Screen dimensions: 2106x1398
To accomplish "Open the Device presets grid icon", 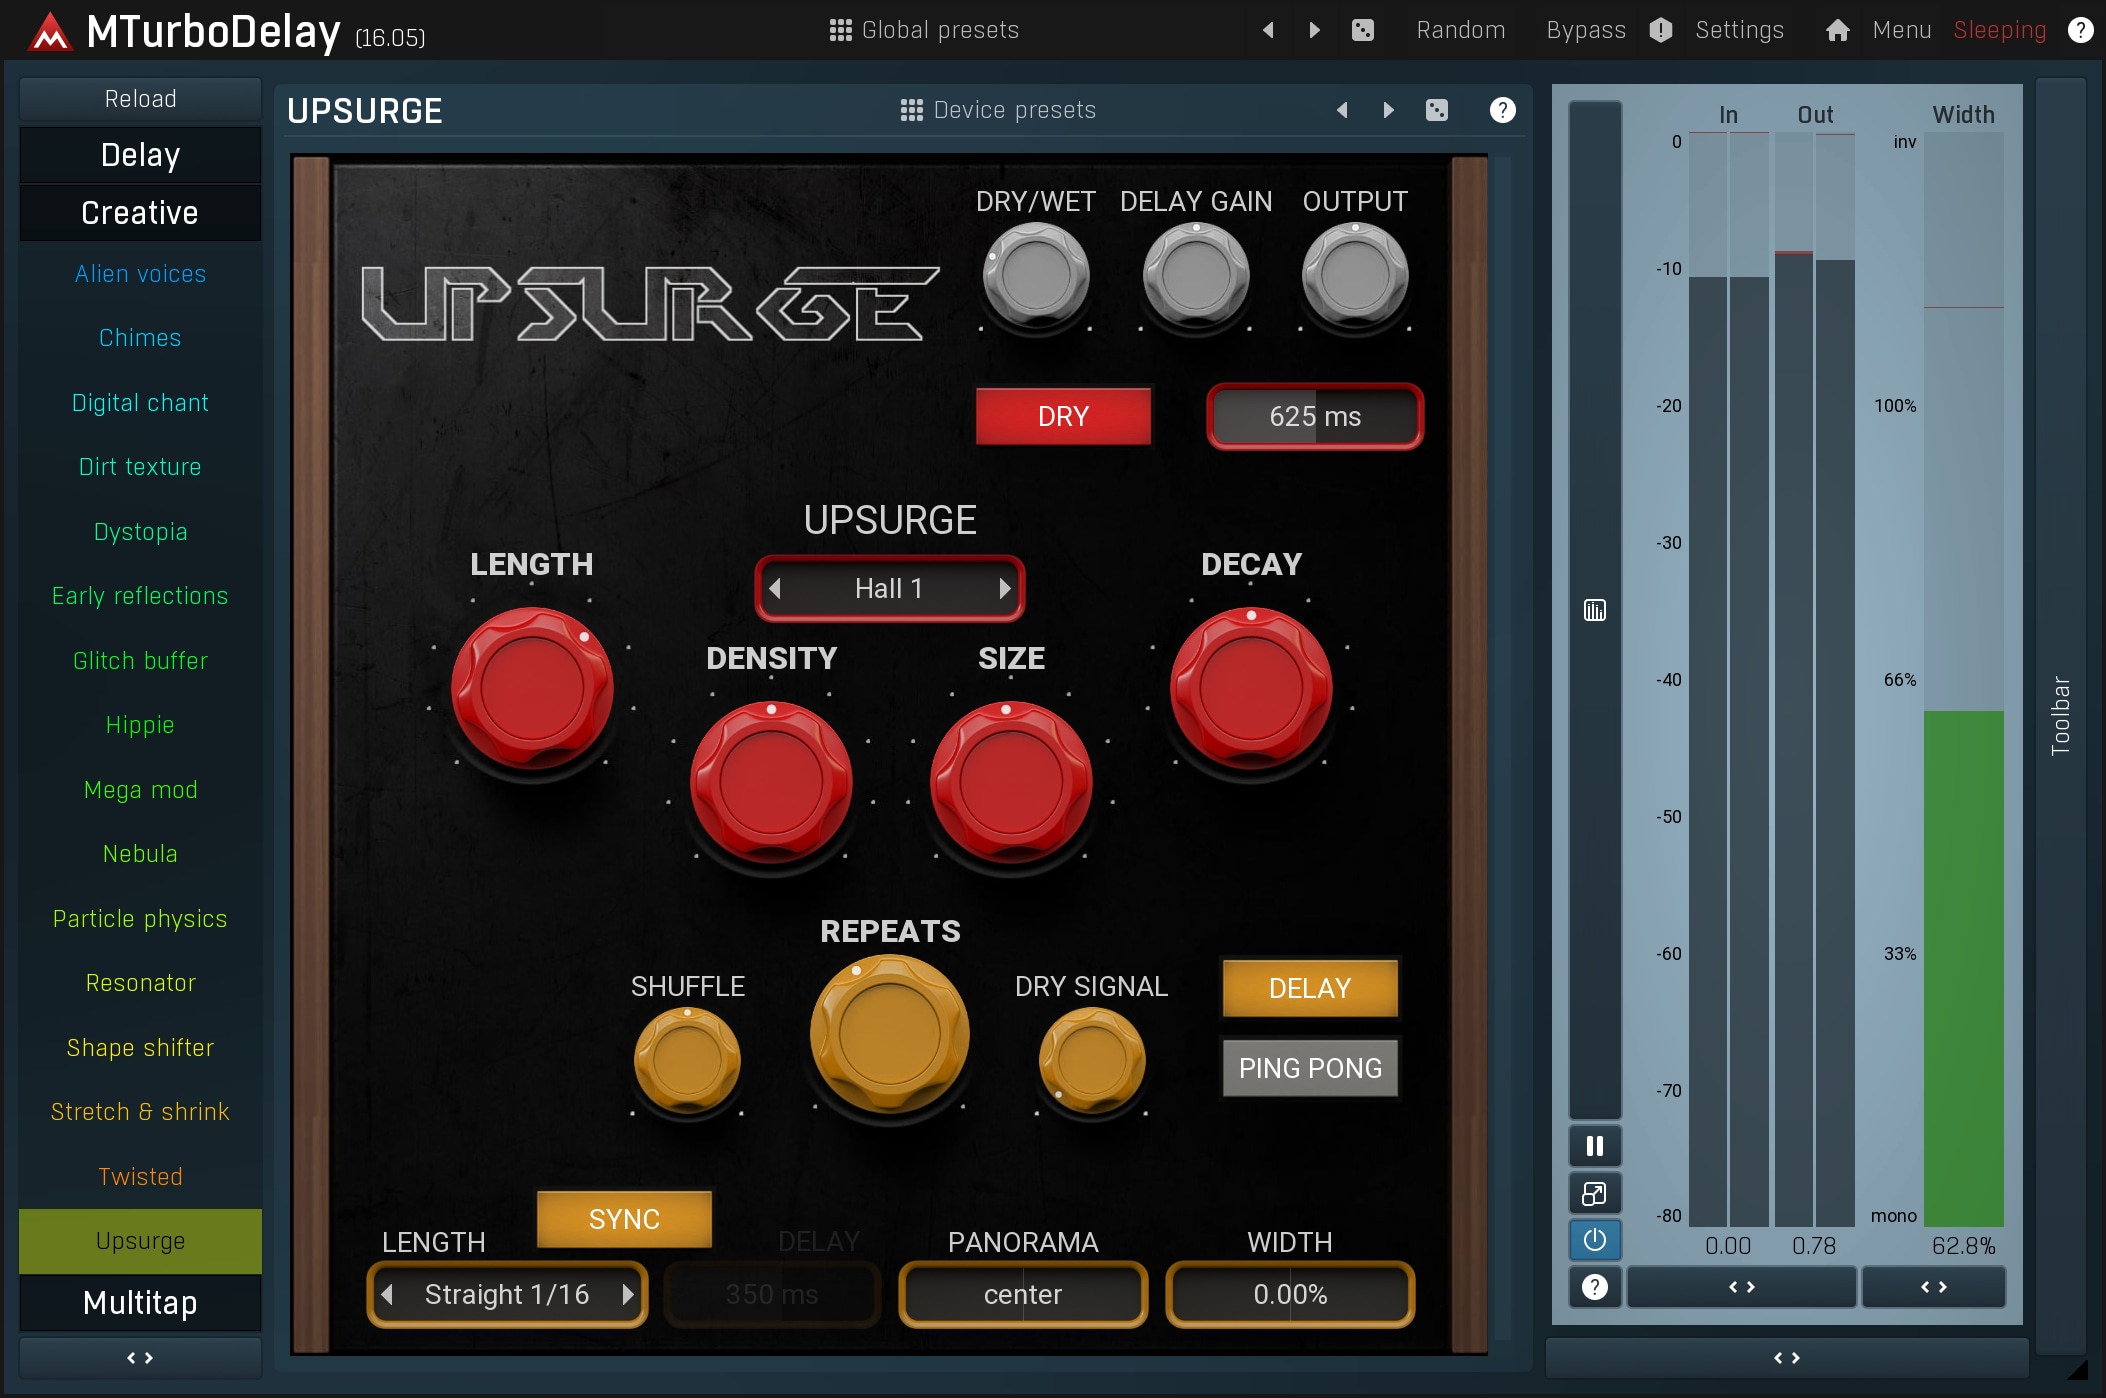I will 911,110.
